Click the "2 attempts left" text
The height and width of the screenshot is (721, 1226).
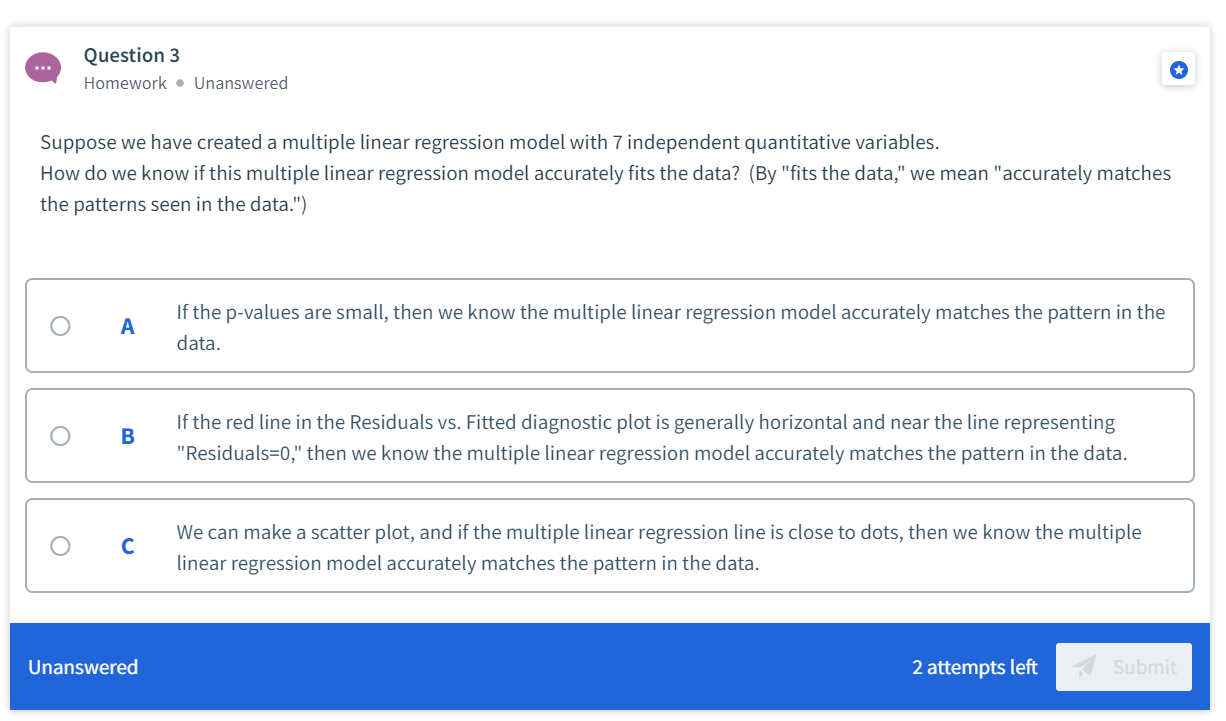[974, 667]
